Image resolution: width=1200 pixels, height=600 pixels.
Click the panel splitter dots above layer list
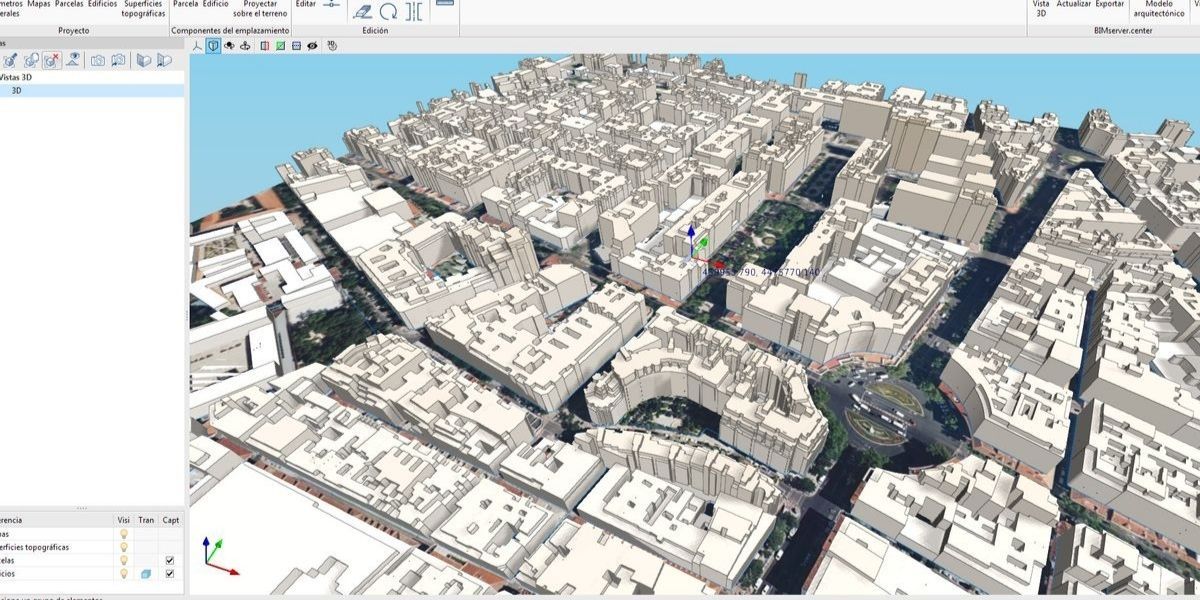[82, 509]
